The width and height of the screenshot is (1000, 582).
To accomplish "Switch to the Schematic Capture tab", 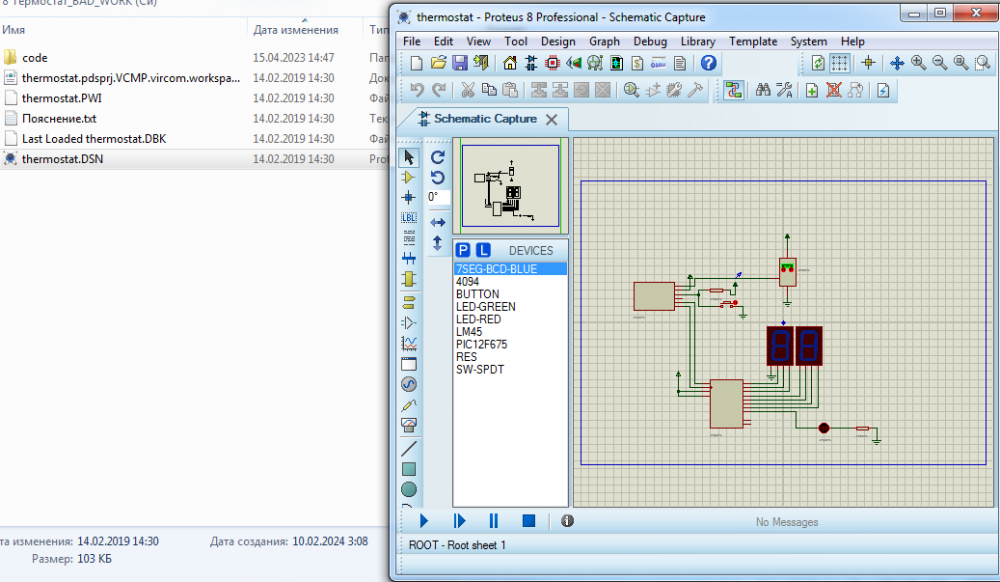I will (x=484, y=119).
